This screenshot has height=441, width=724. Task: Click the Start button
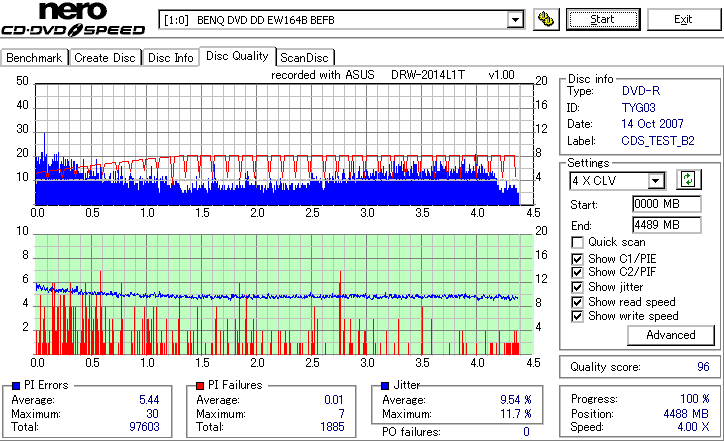coord(603,19)
